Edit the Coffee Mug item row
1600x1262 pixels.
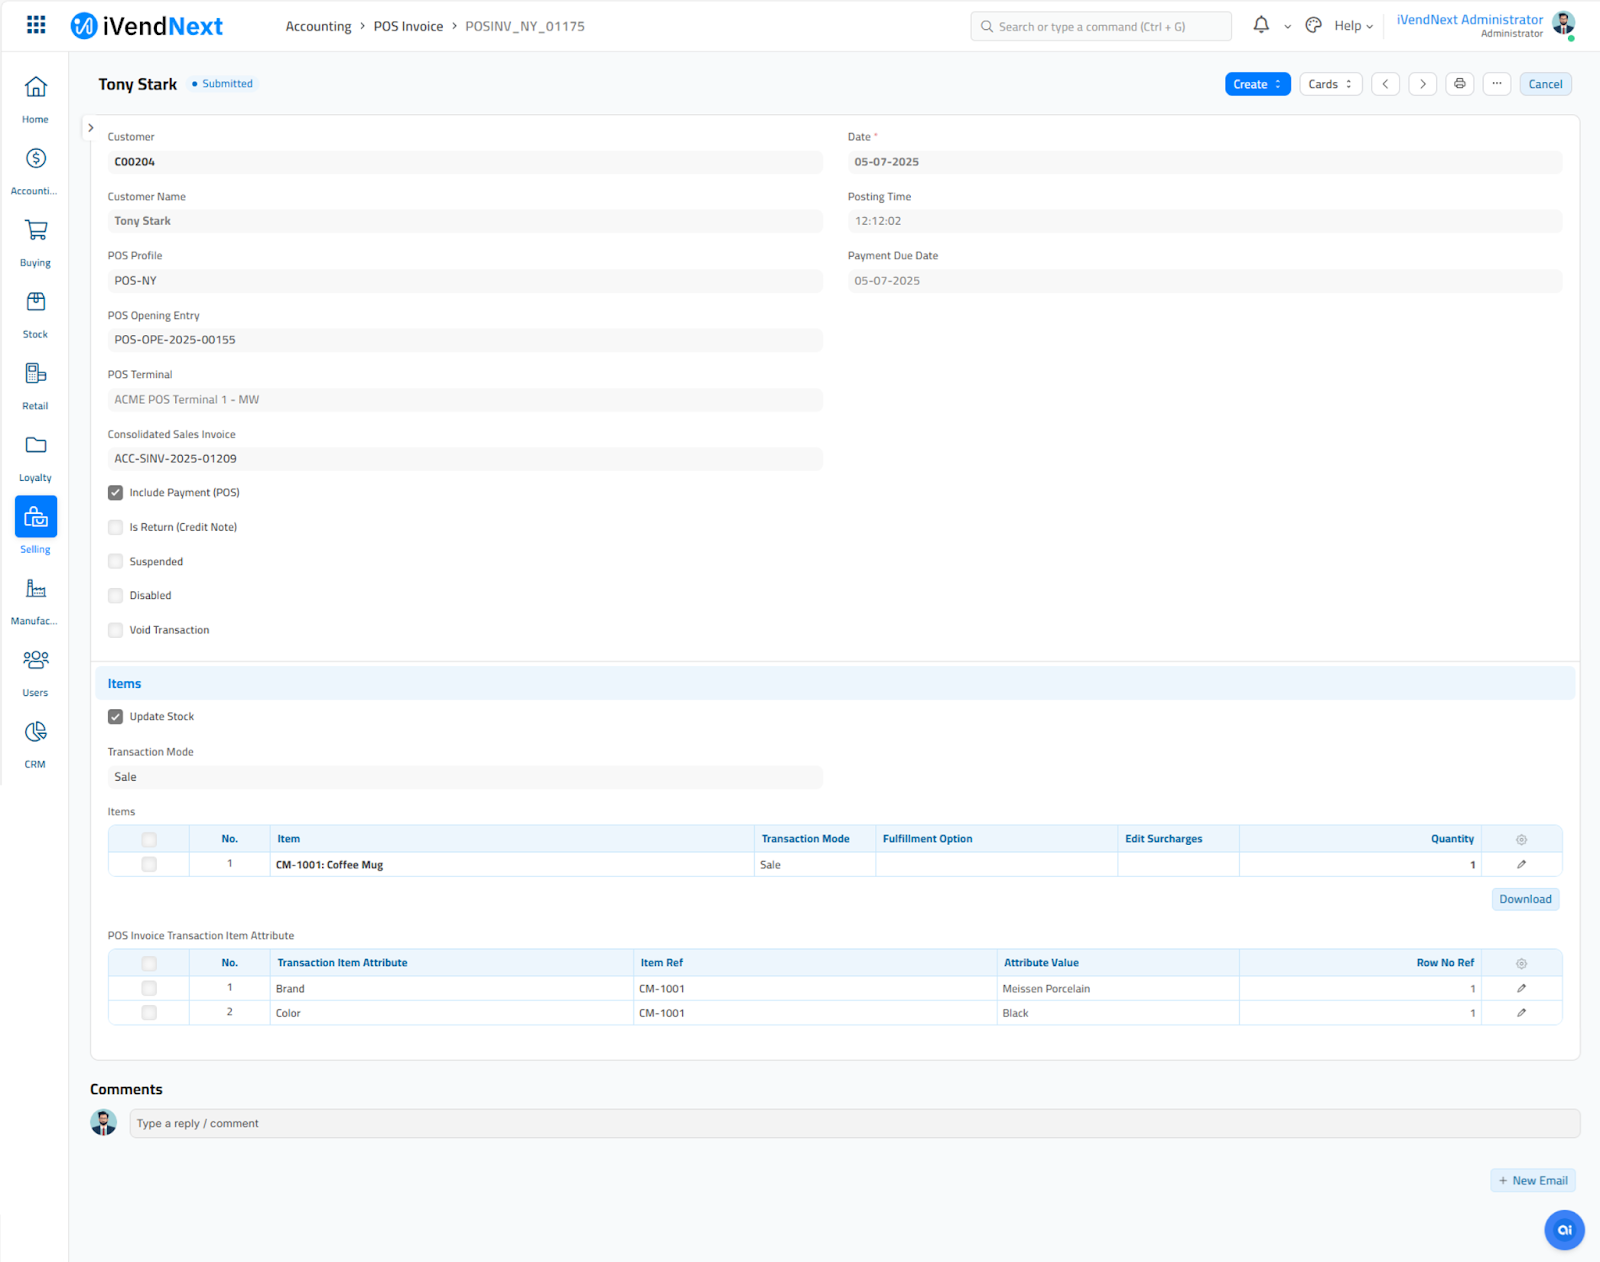point(1521,865)
